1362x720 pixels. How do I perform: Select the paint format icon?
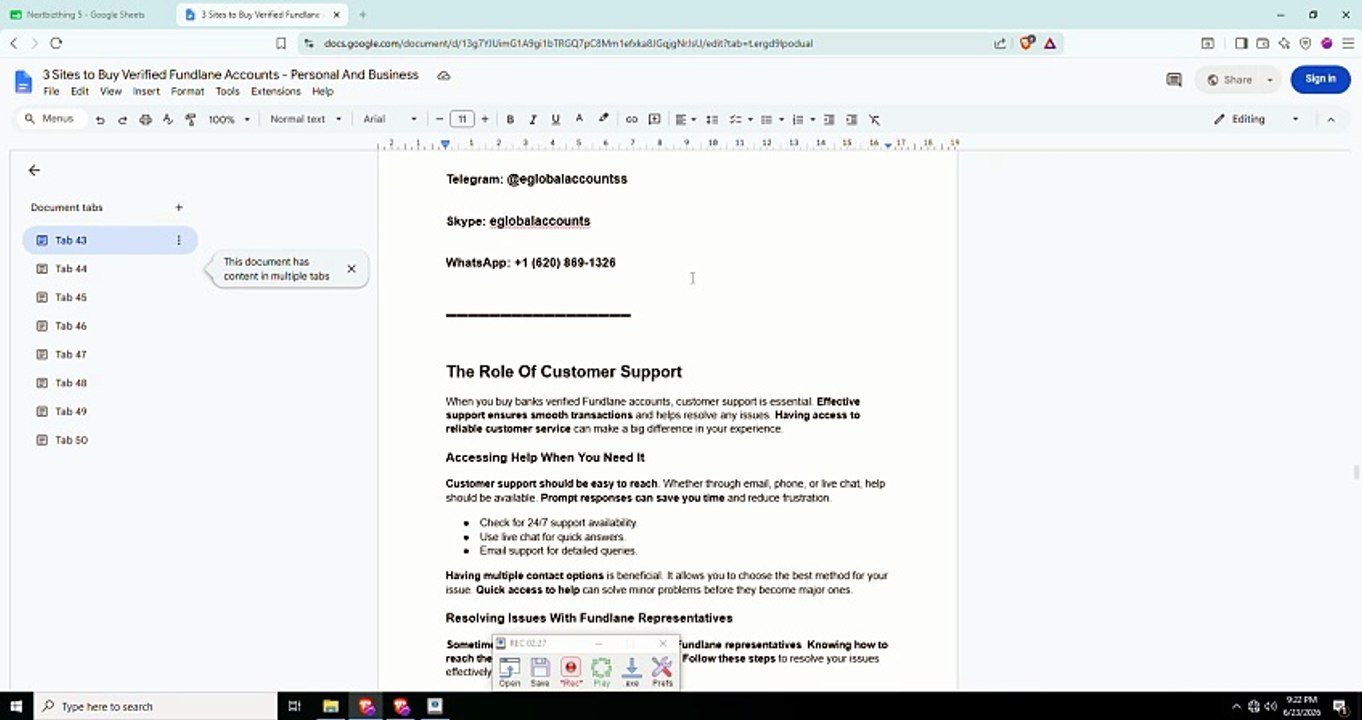point(190,119)
